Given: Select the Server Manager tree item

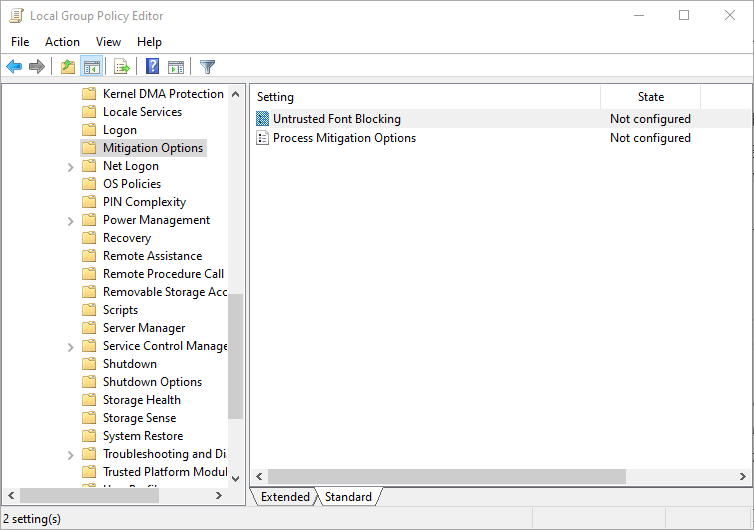Looking at the screenshot, I should 144,328.
